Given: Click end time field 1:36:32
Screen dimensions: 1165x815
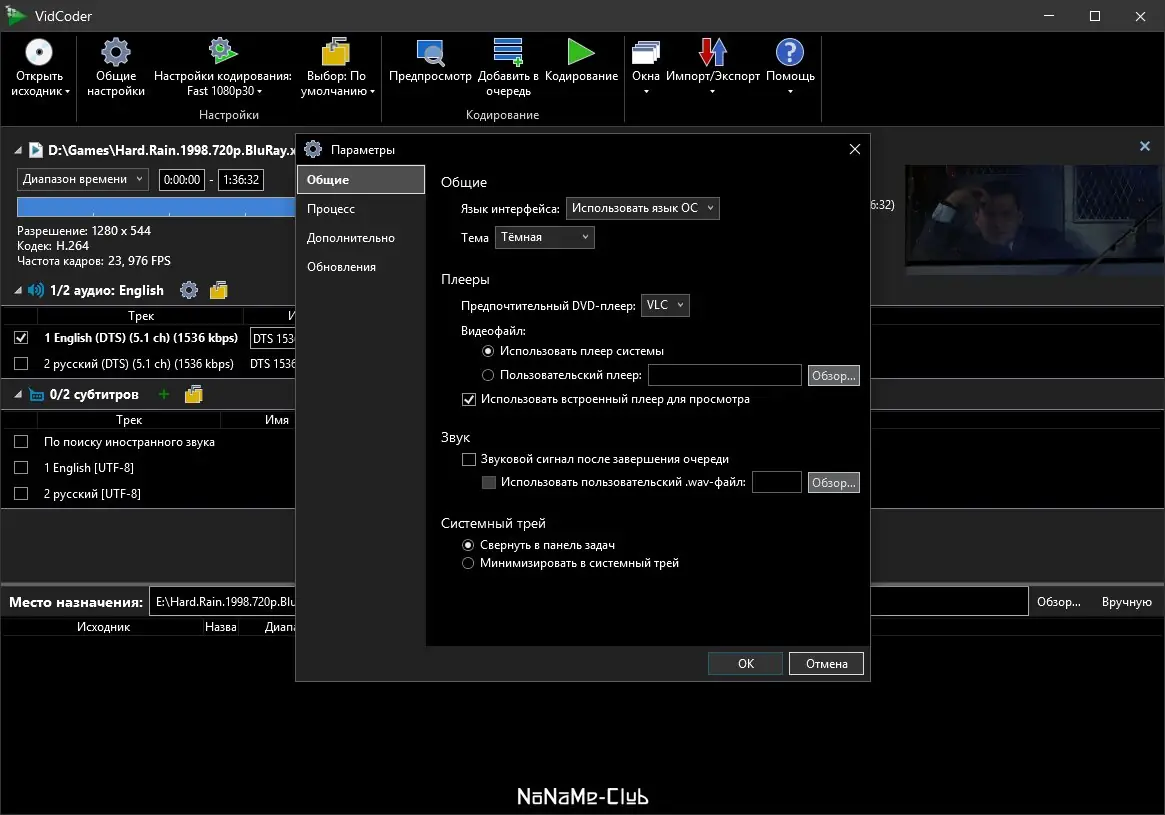Looking at the screenshot, I should [x=241, y=180].
